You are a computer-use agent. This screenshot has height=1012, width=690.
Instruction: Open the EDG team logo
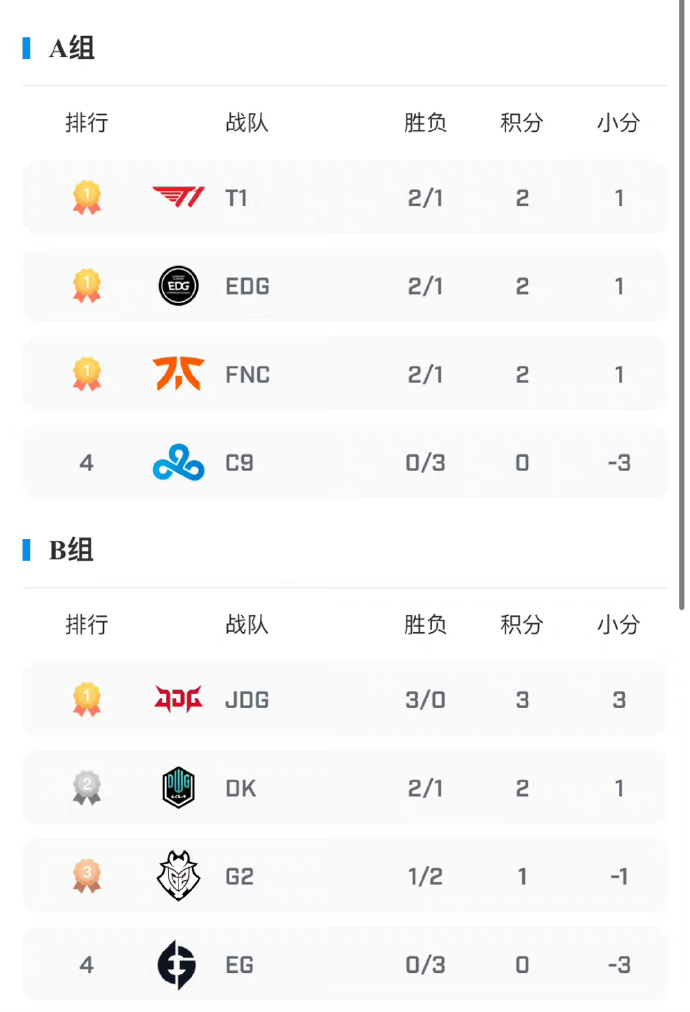coord(178,285)
